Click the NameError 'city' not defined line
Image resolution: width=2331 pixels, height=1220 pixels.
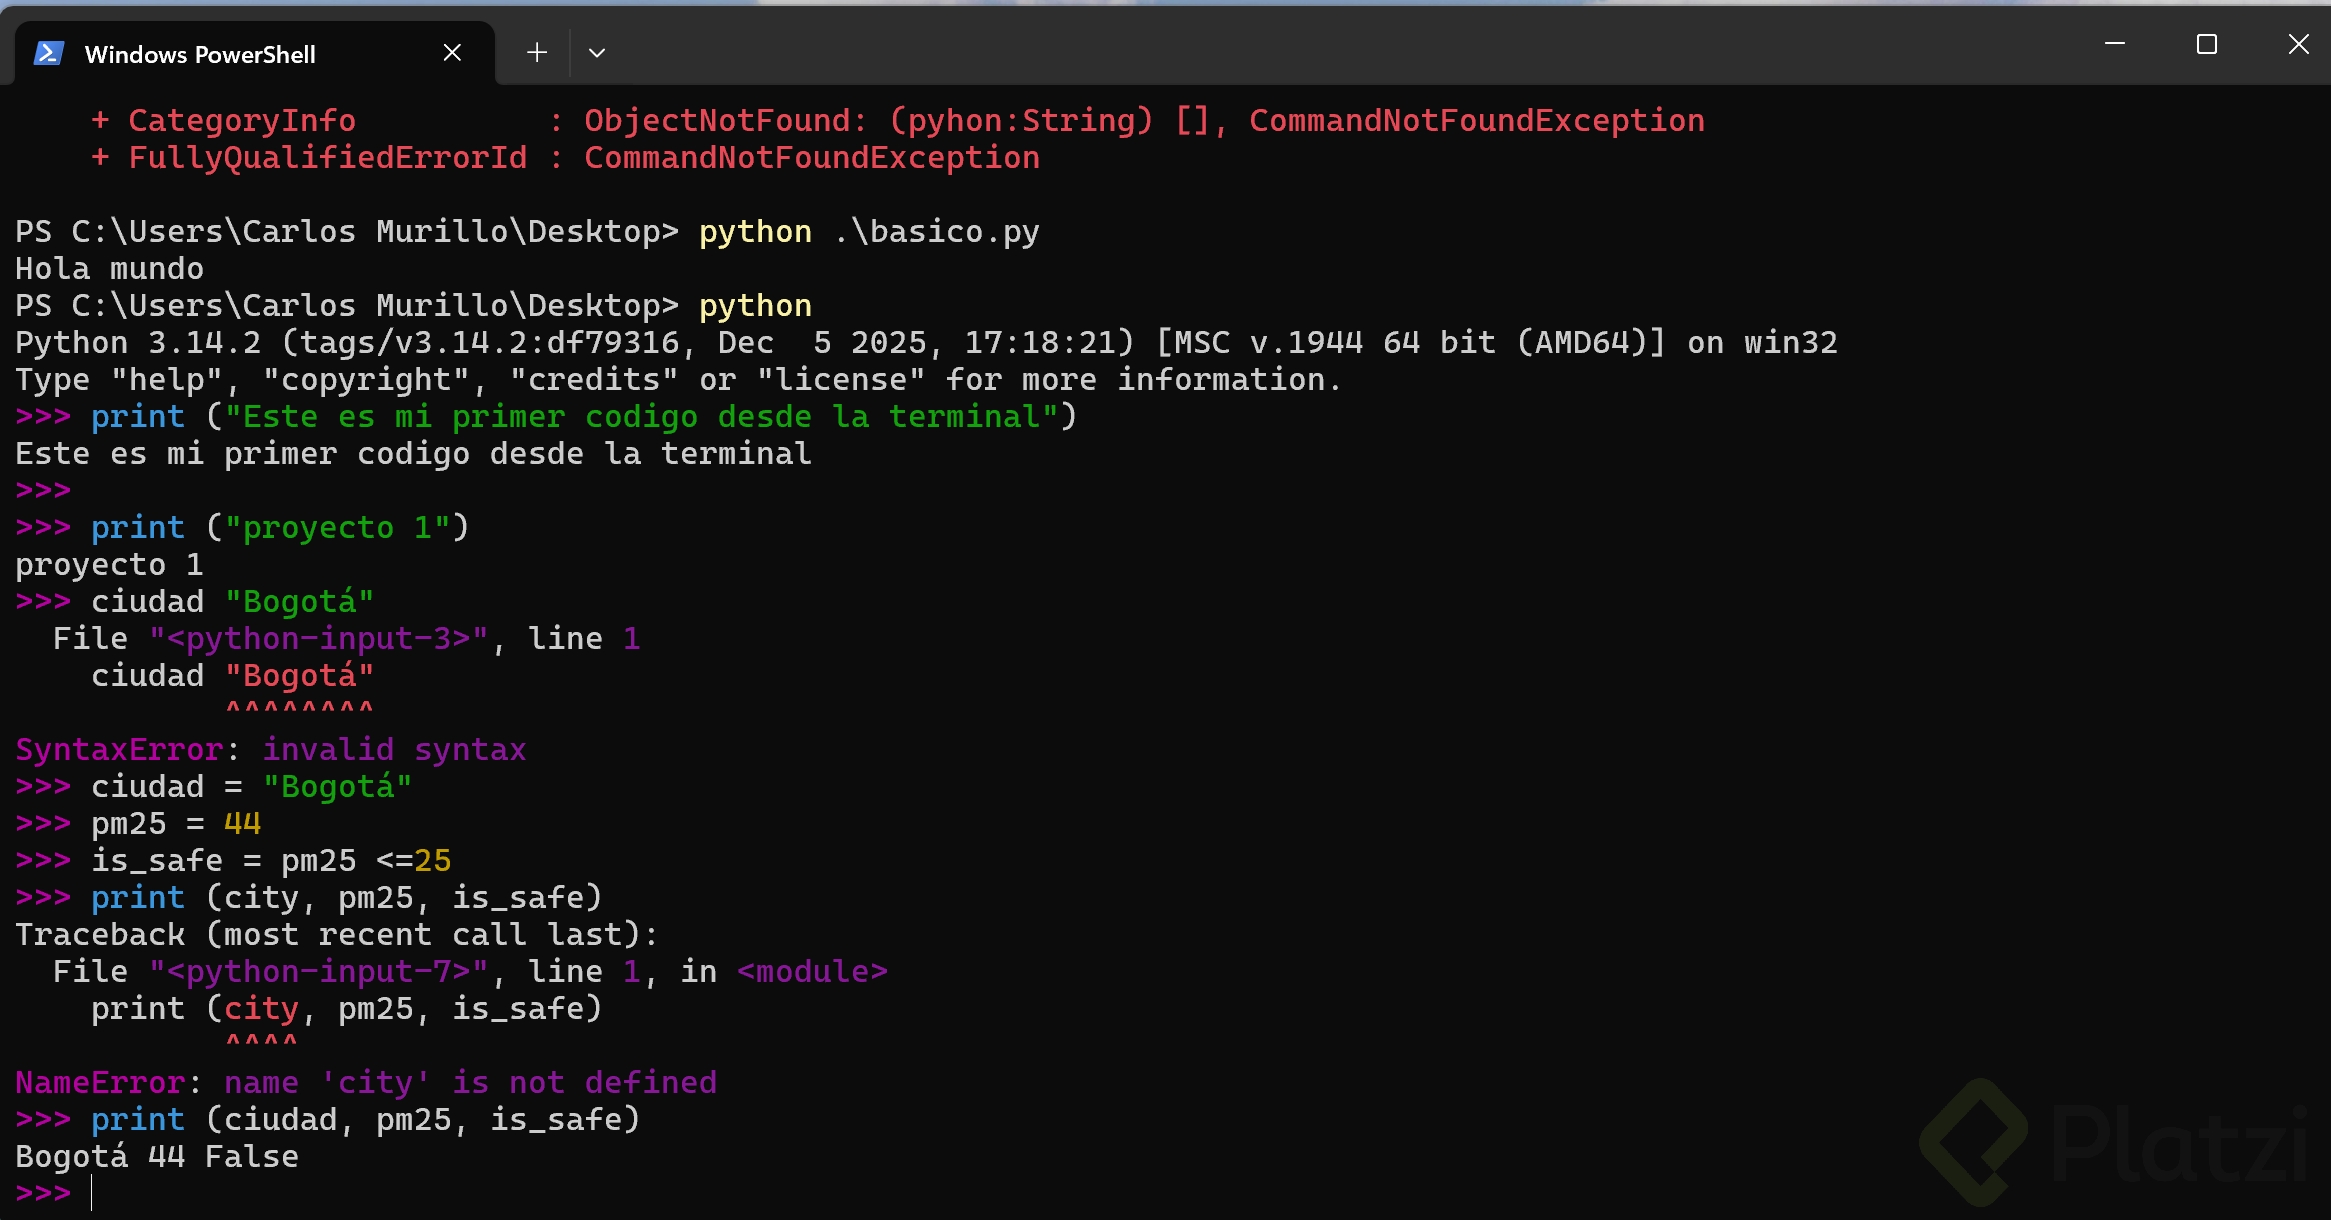(366, 1083)
